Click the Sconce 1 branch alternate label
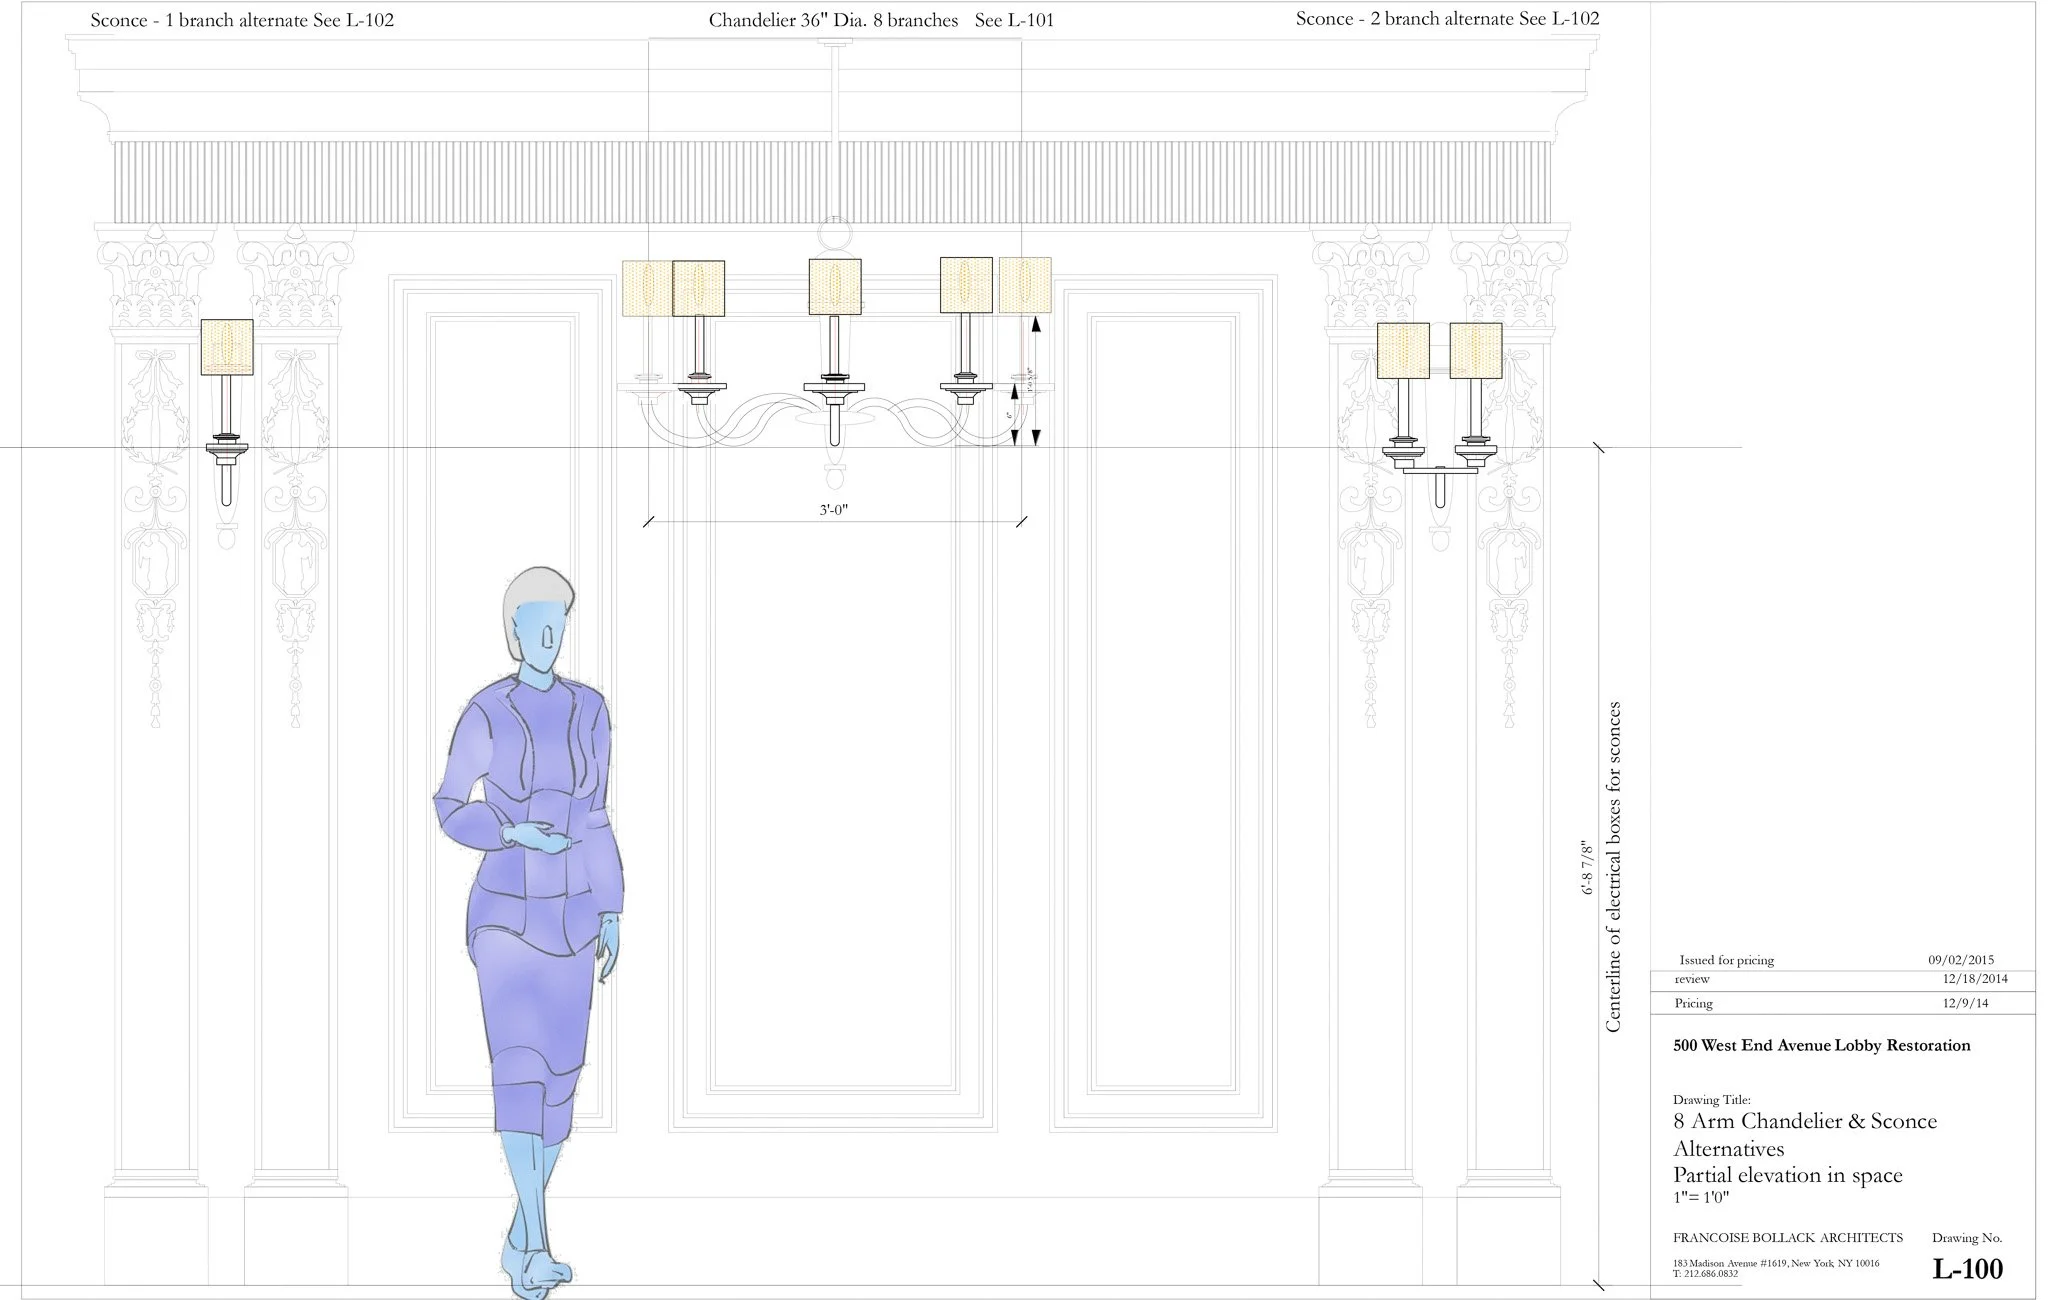The height and width of the screenshot is (1300, 2048). (x=241, y=20)
